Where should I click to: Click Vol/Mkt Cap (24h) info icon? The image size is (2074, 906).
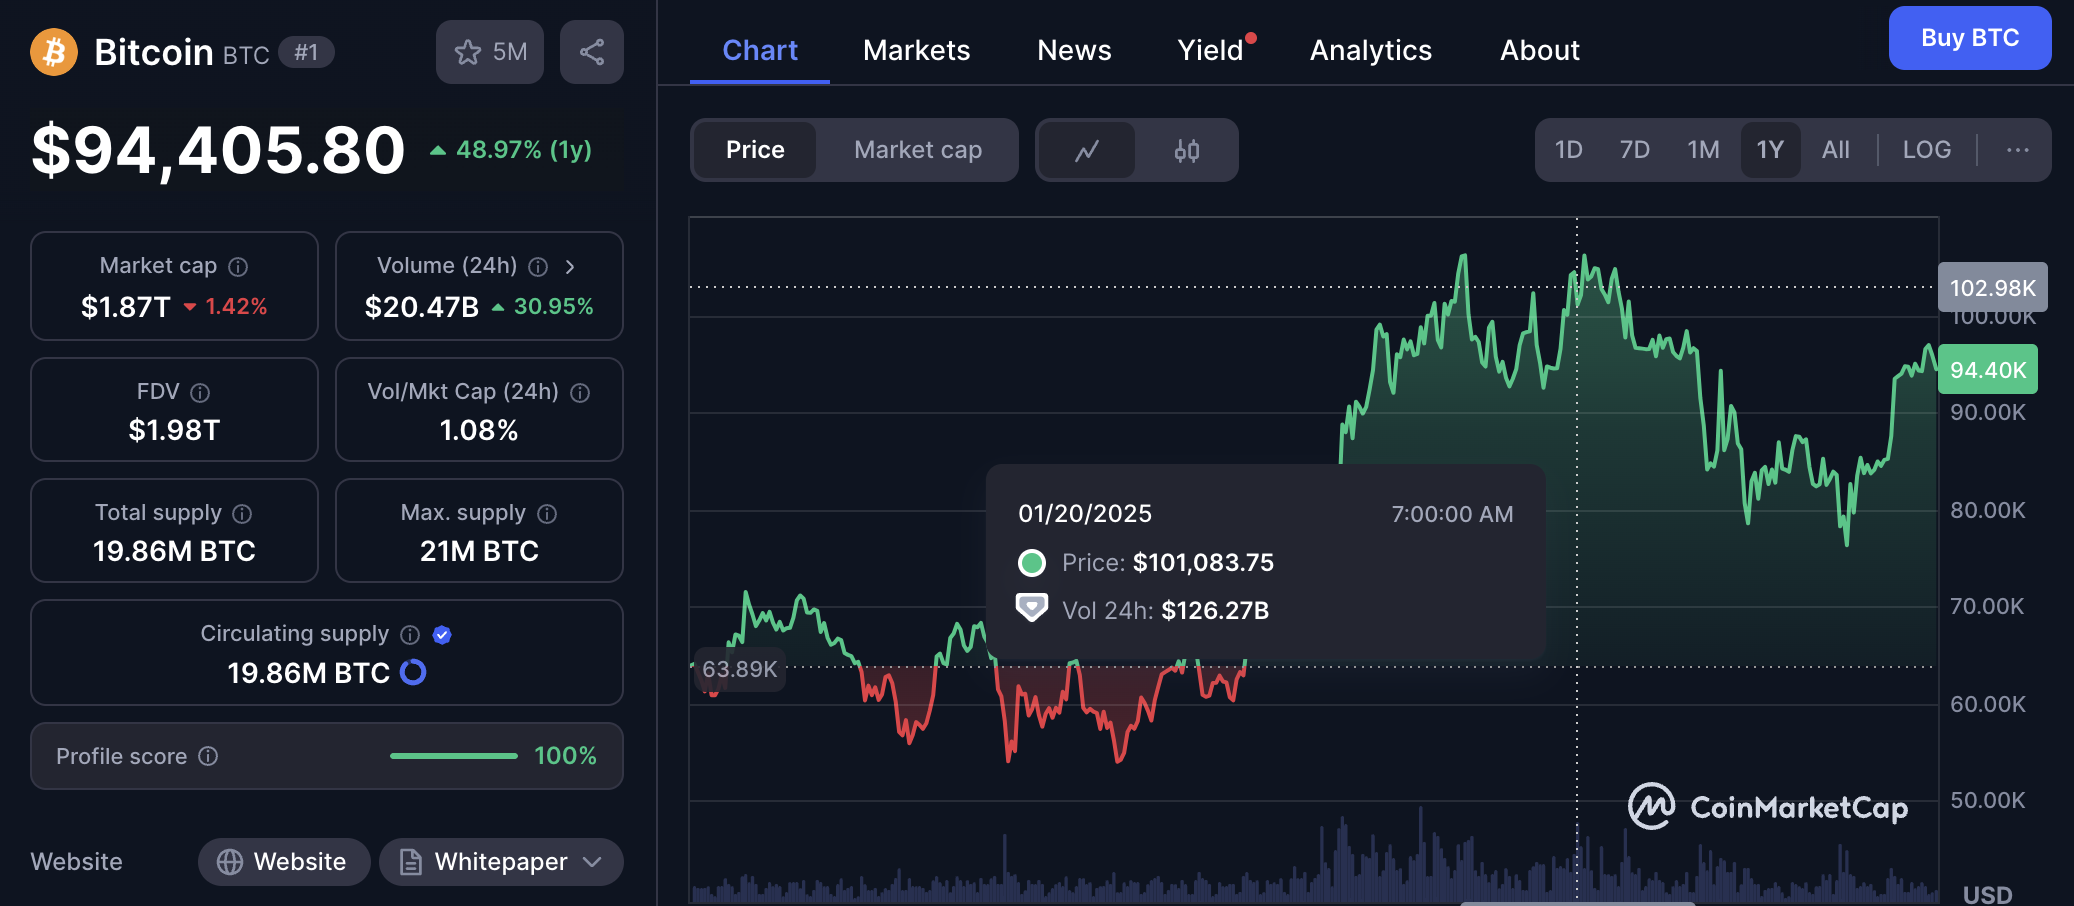pyautogui.click(x=580, y=393)
